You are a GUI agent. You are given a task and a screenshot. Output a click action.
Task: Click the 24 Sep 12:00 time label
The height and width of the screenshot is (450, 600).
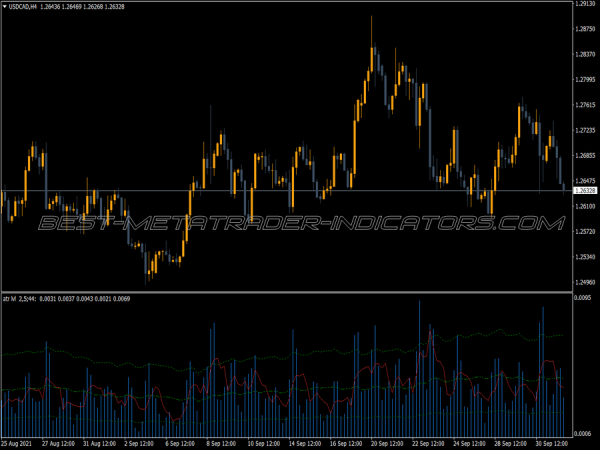(470, 444)
